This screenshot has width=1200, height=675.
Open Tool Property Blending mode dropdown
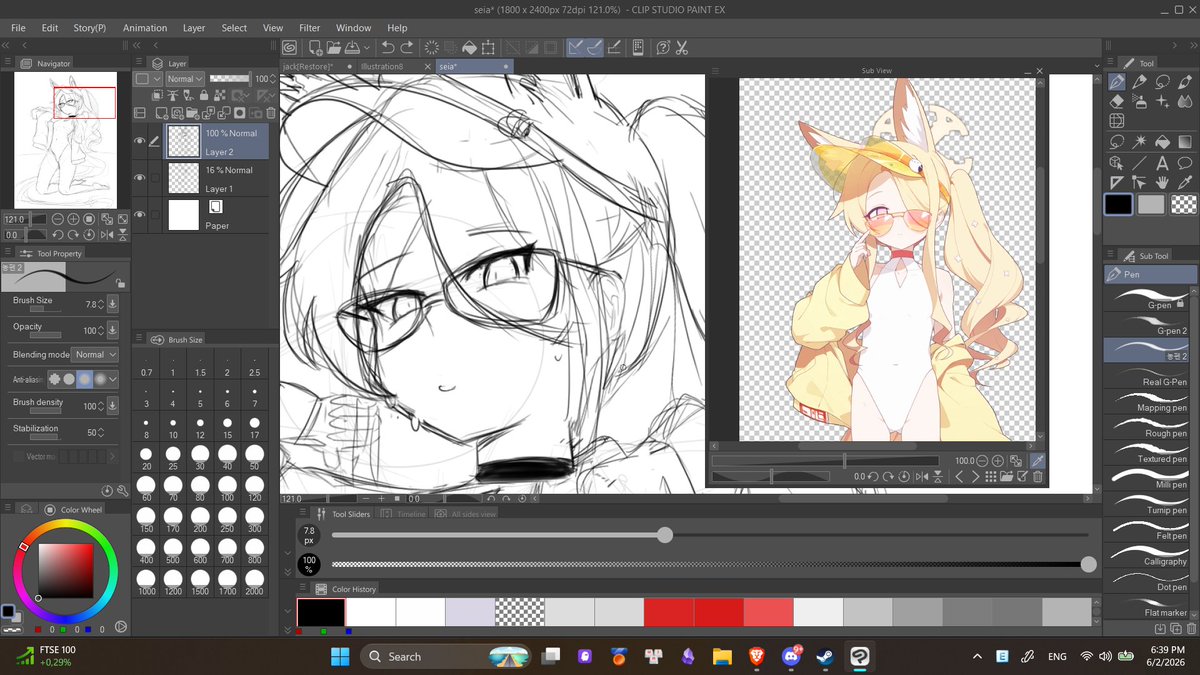(96, 354)
